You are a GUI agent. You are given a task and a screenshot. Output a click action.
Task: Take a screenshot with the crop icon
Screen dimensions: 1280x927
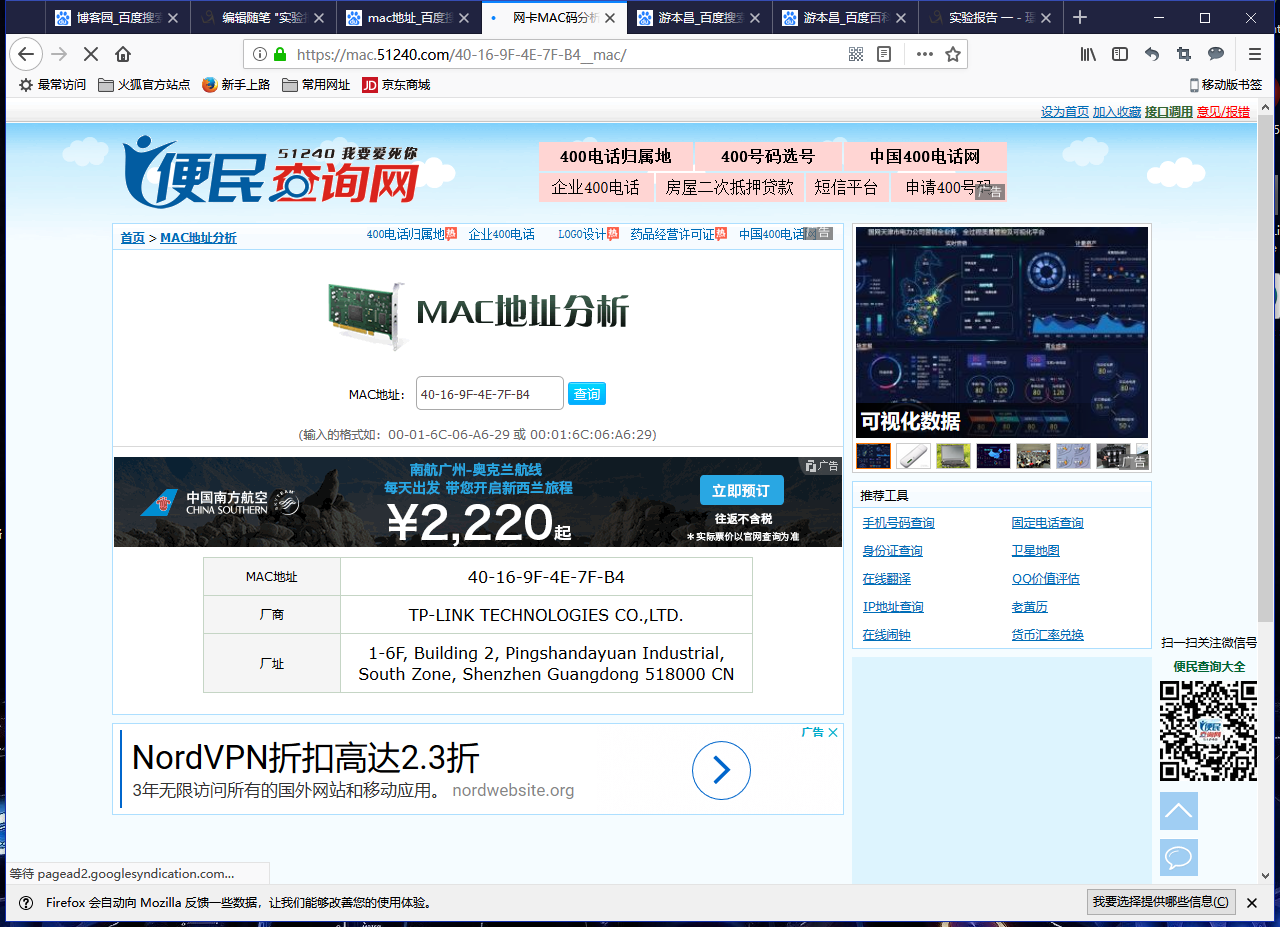coord(1184,54)
